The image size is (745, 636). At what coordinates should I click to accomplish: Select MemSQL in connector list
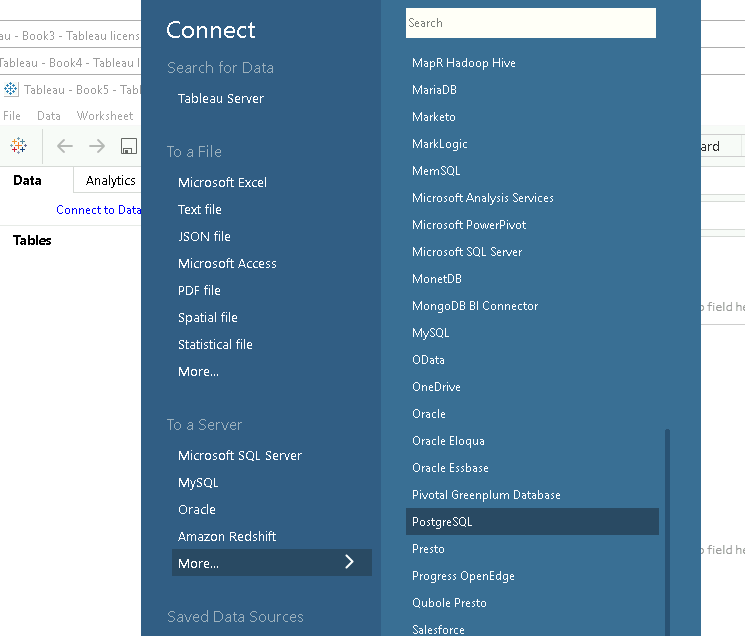click(x=436, y=171)
